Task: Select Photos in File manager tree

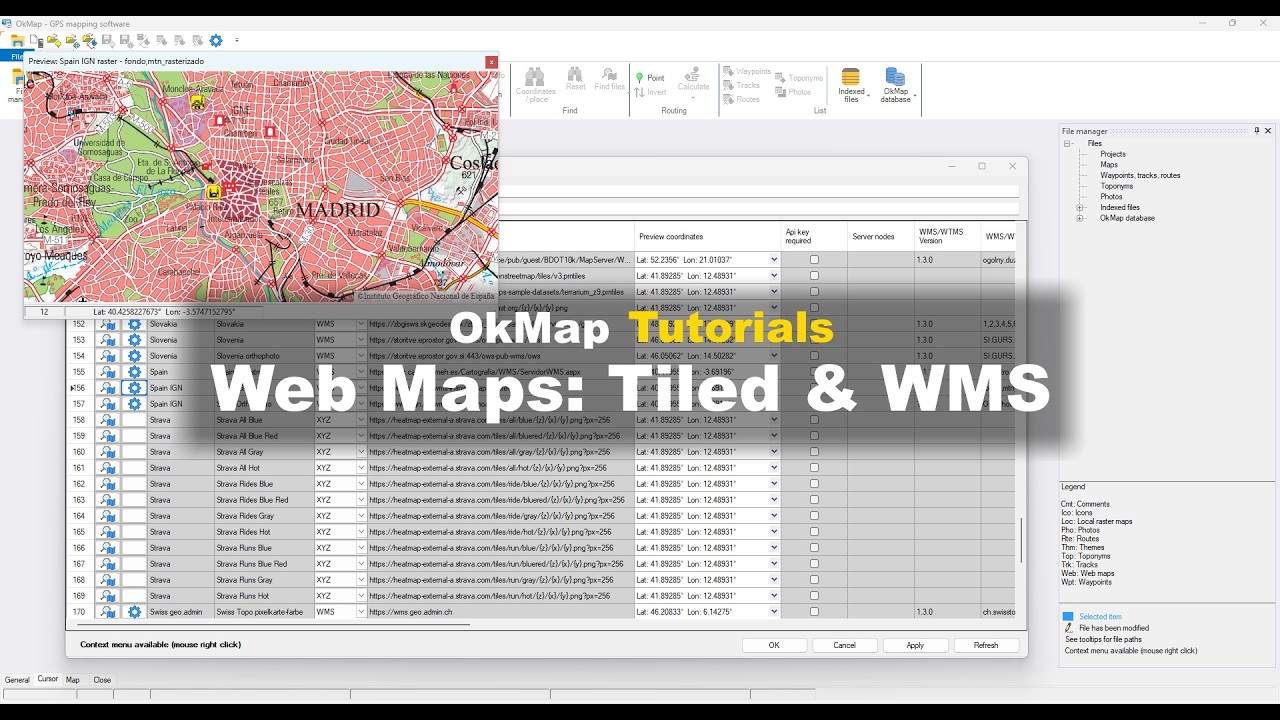Action: pos(1111,197)
